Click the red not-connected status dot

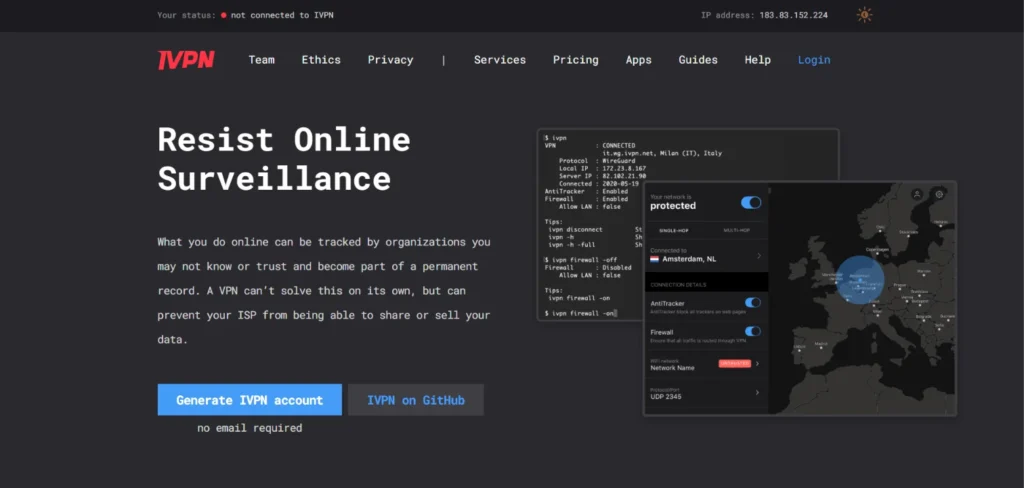223,15
